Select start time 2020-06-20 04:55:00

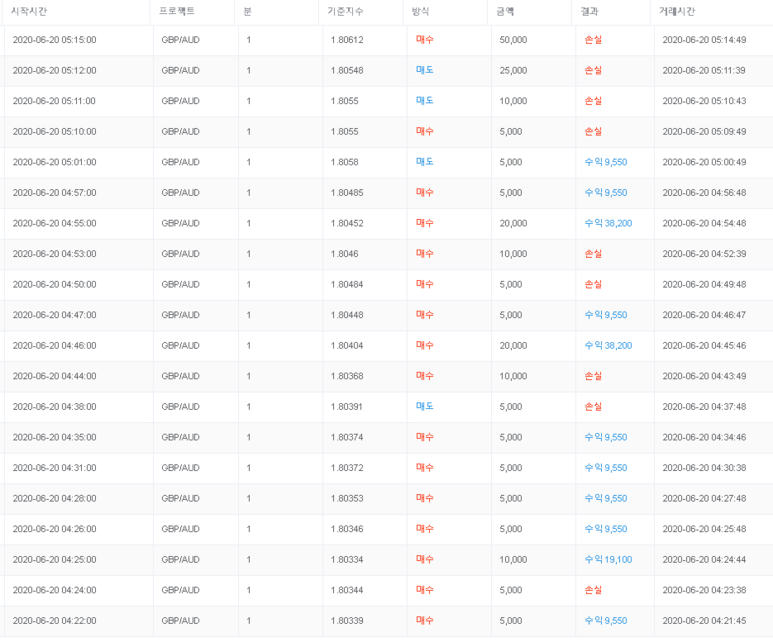click(x=54, y=223)
